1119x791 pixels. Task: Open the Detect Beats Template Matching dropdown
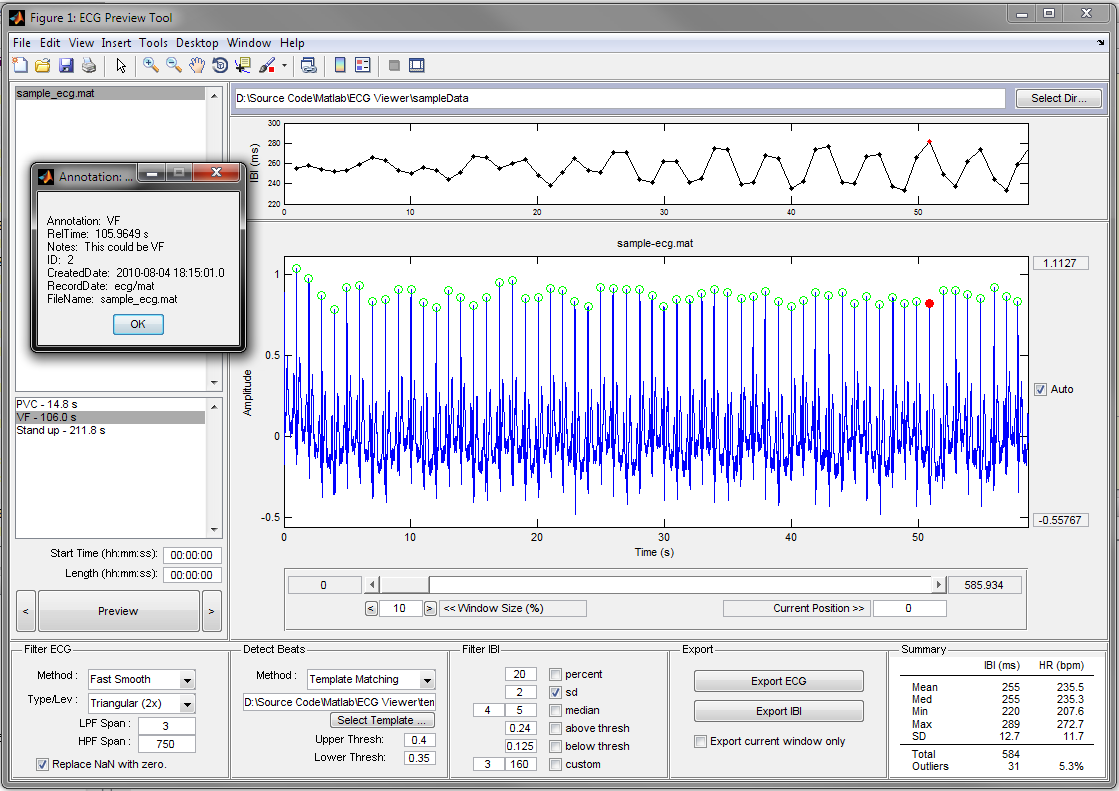click(x=371, y=679)
